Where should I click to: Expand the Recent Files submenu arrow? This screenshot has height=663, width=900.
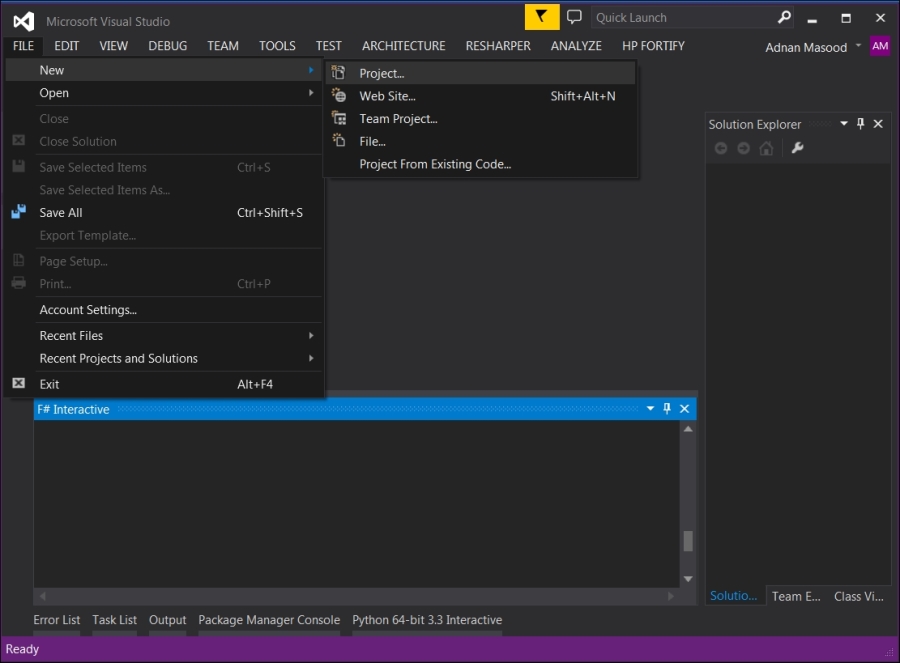tap(311, 335)
